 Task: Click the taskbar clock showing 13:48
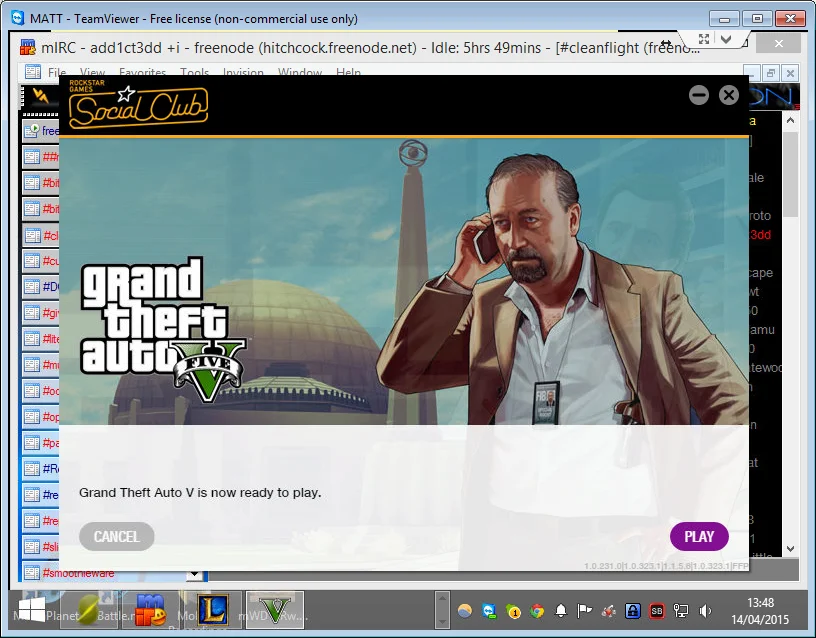point(760,611)
